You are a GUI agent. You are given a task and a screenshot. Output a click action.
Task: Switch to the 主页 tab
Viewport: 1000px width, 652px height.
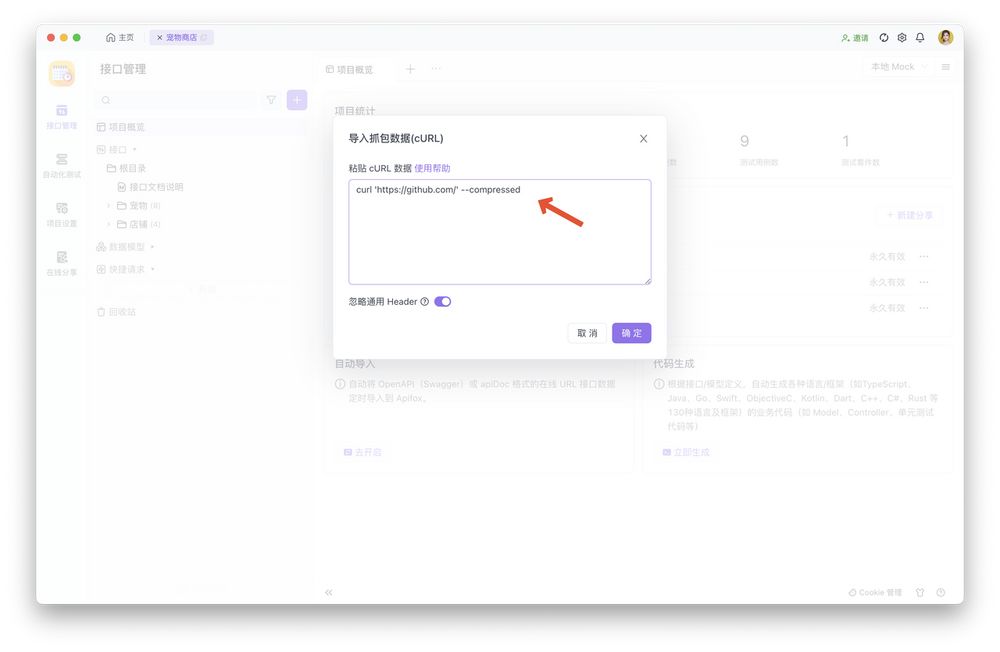pyautogui.click(x=120, y=38)
